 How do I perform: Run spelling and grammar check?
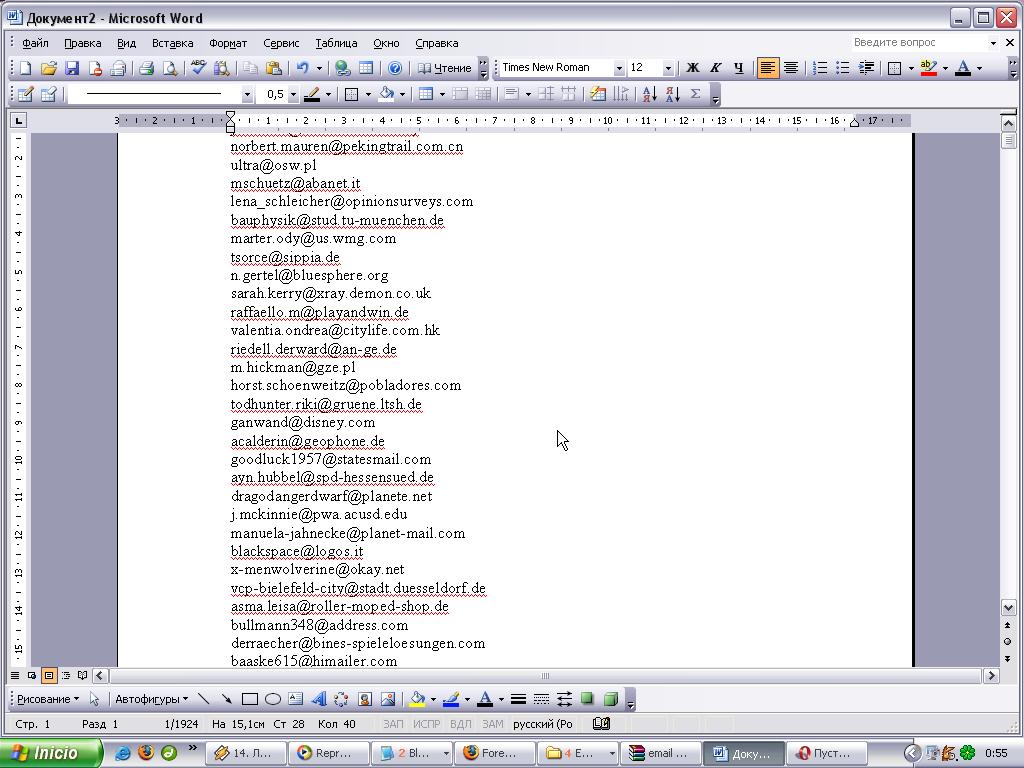tap(198, 68)
